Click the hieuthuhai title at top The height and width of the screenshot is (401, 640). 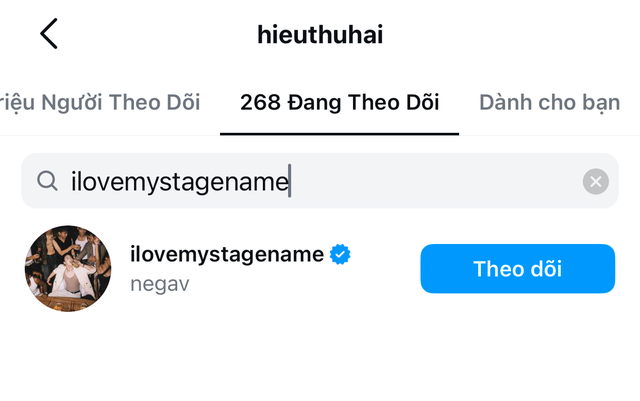(320, 35)
